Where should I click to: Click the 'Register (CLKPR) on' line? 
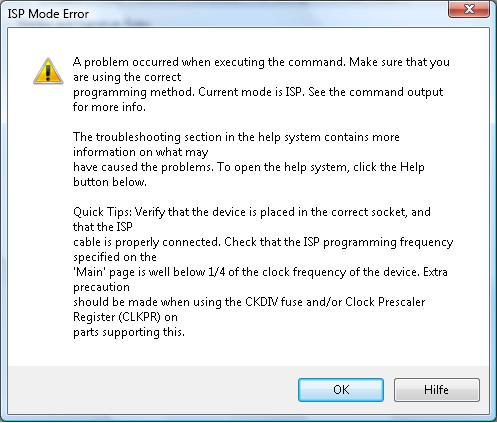click(x=125, y=317)
